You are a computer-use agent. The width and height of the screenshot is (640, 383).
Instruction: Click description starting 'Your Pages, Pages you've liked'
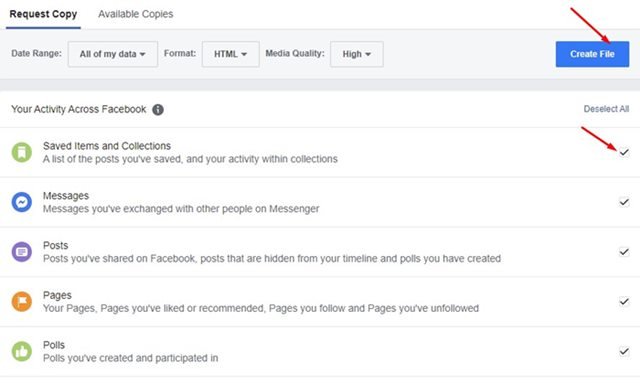tap(261, 308)
